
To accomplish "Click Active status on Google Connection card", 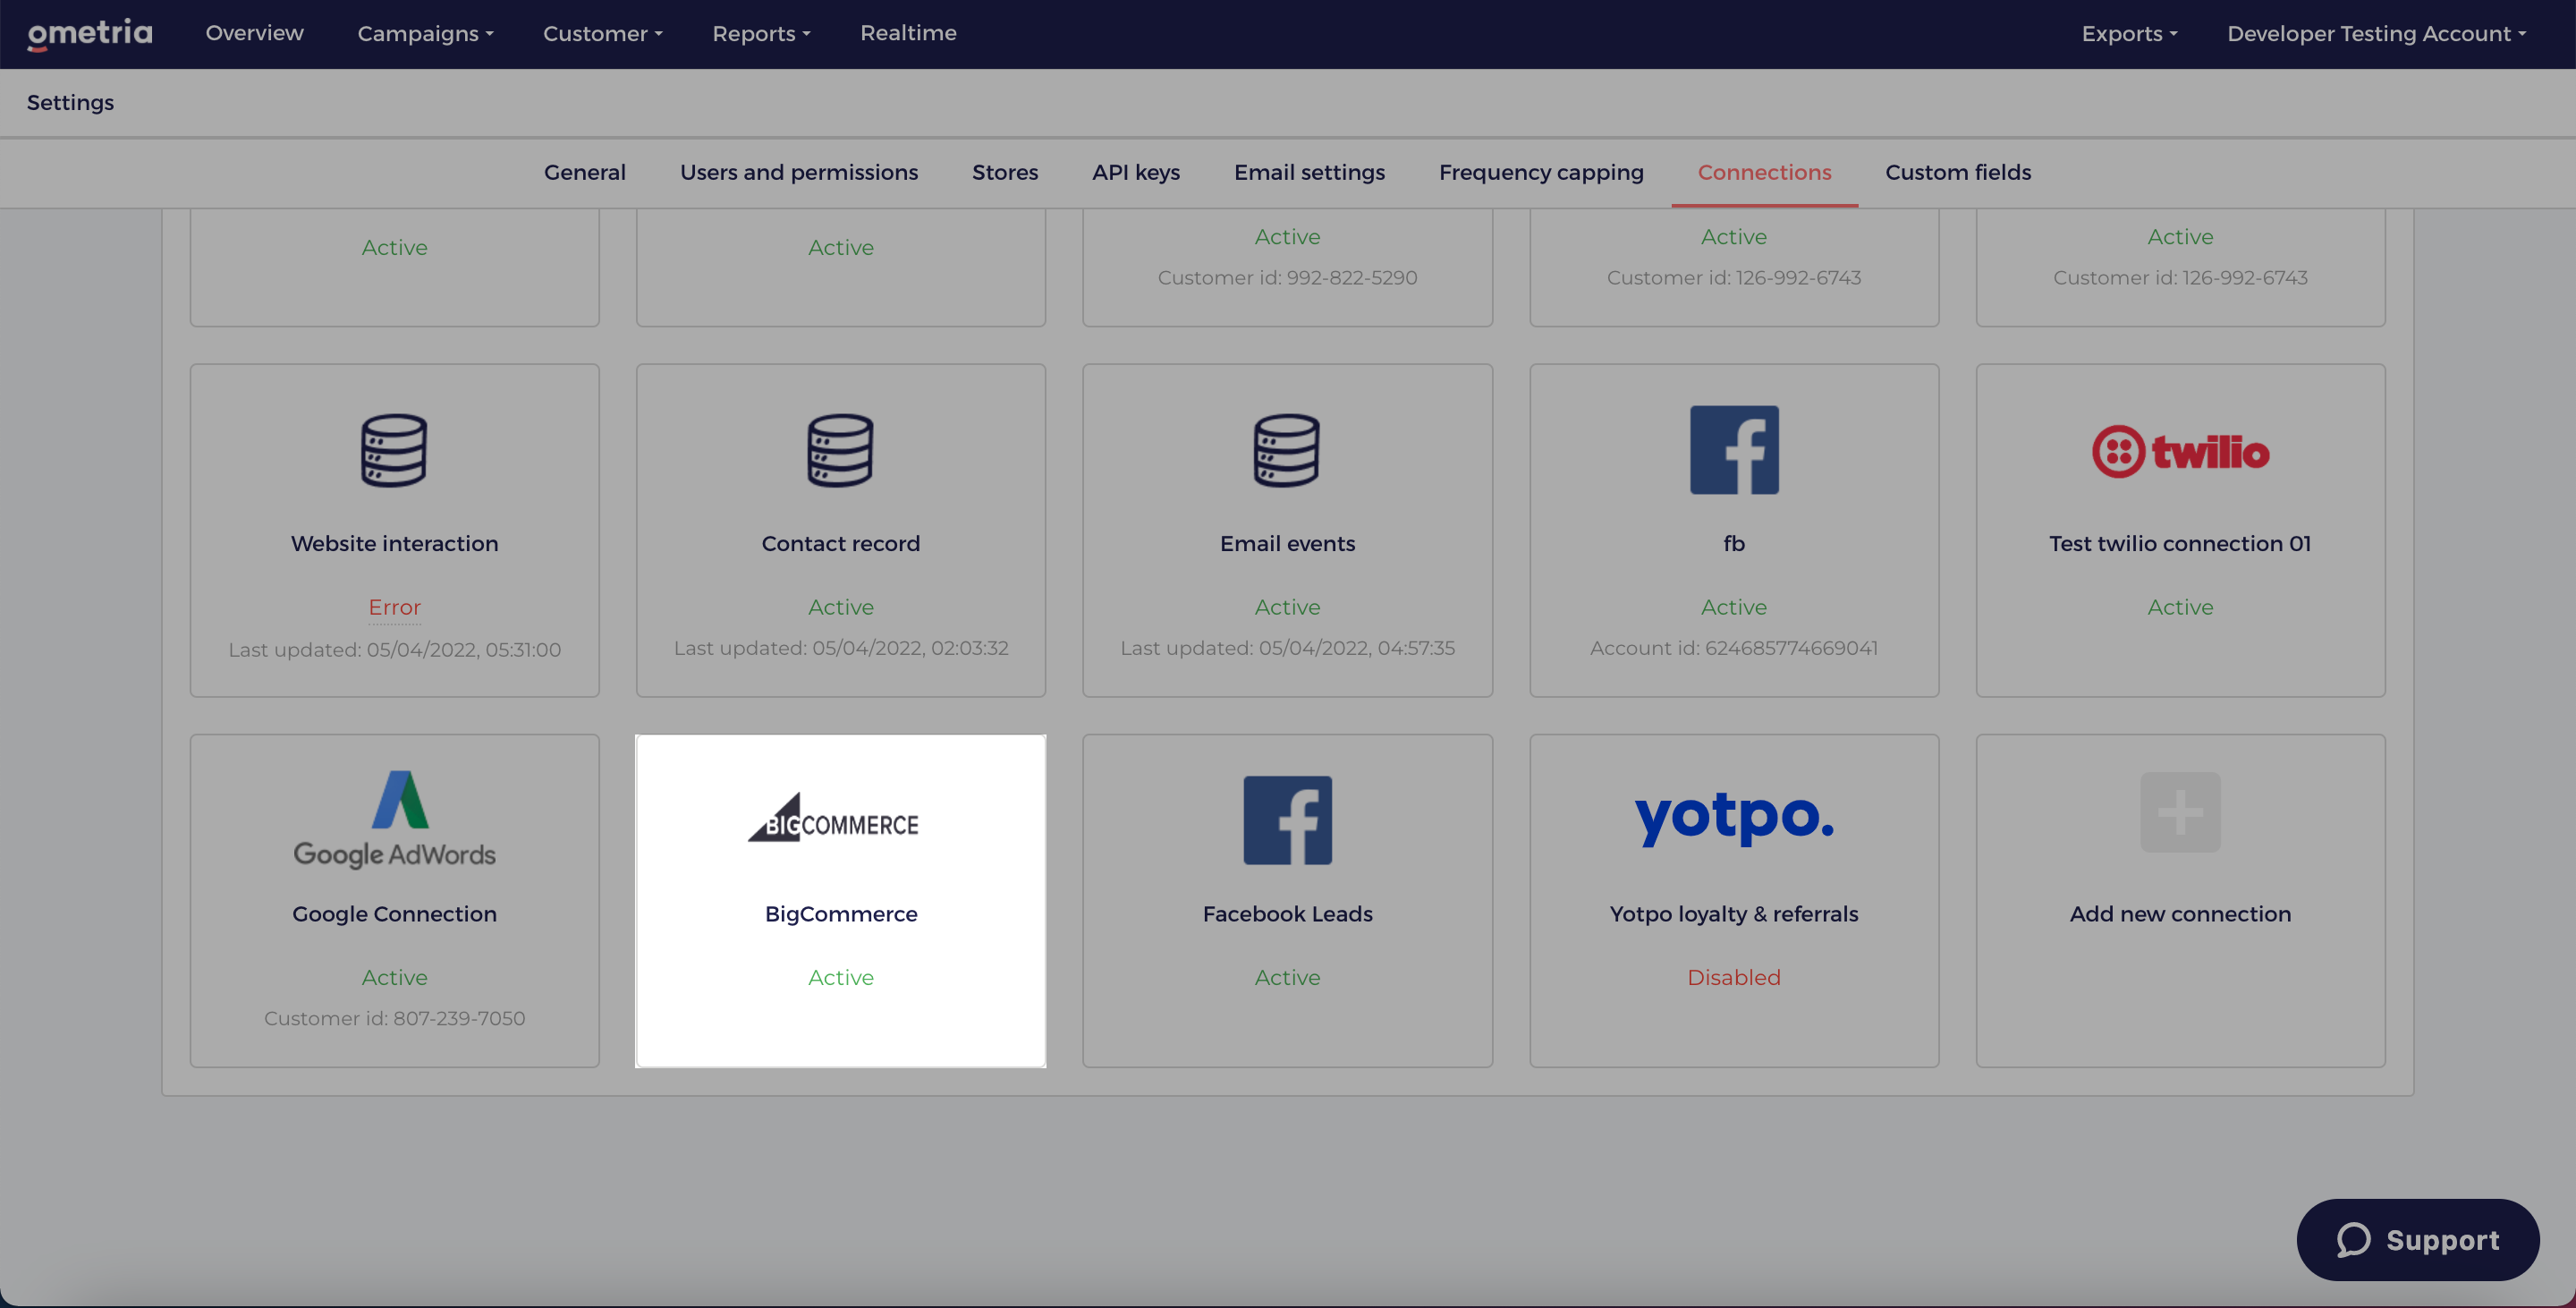I will (x=394, y=978).
